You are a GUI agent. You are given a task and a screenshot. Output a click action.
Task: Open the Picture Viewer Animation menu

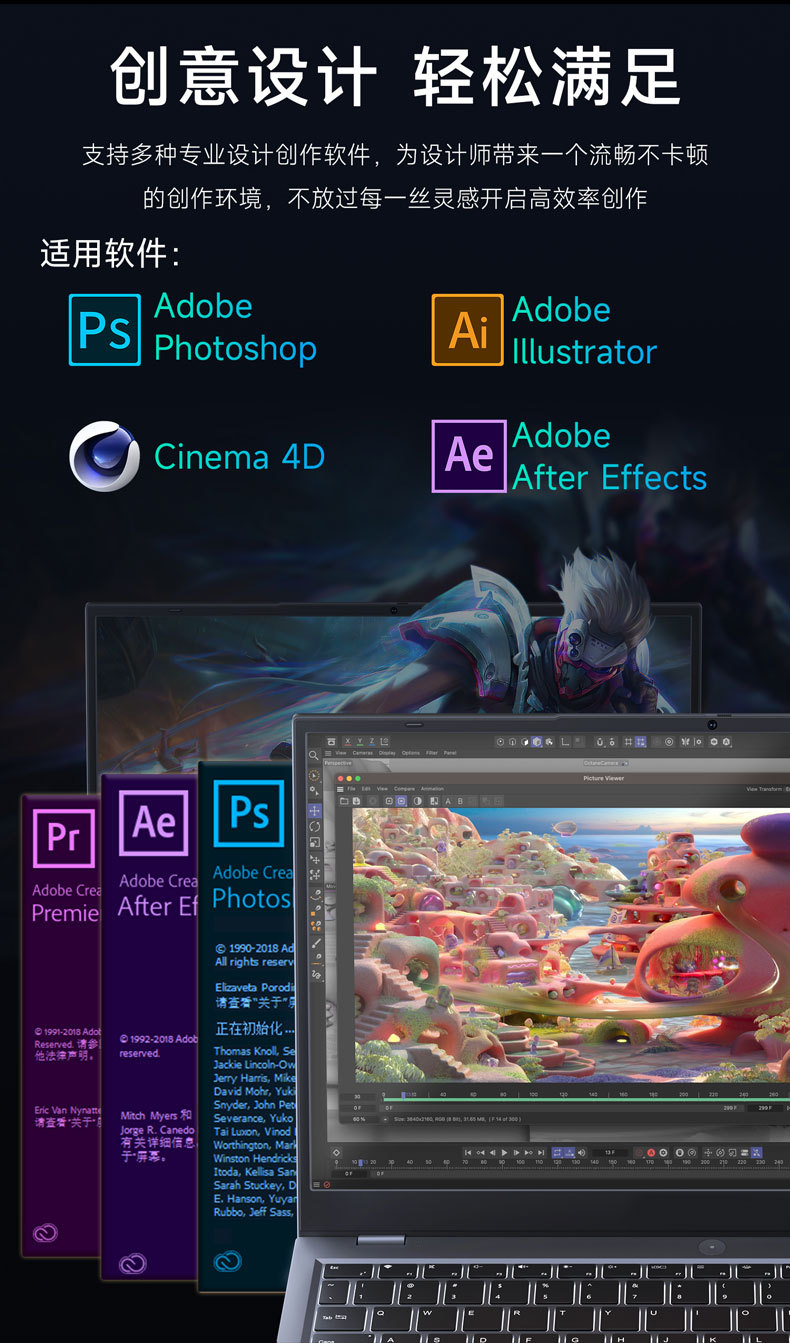point(432,788)
